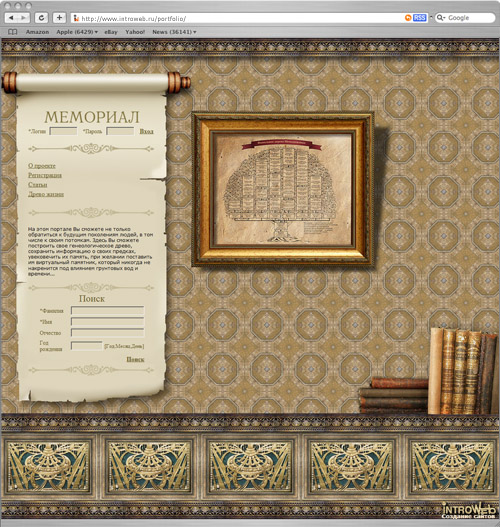Click the Google search magnifier icon
Screen dimensions: 500x527
click(x=441, y=18)
